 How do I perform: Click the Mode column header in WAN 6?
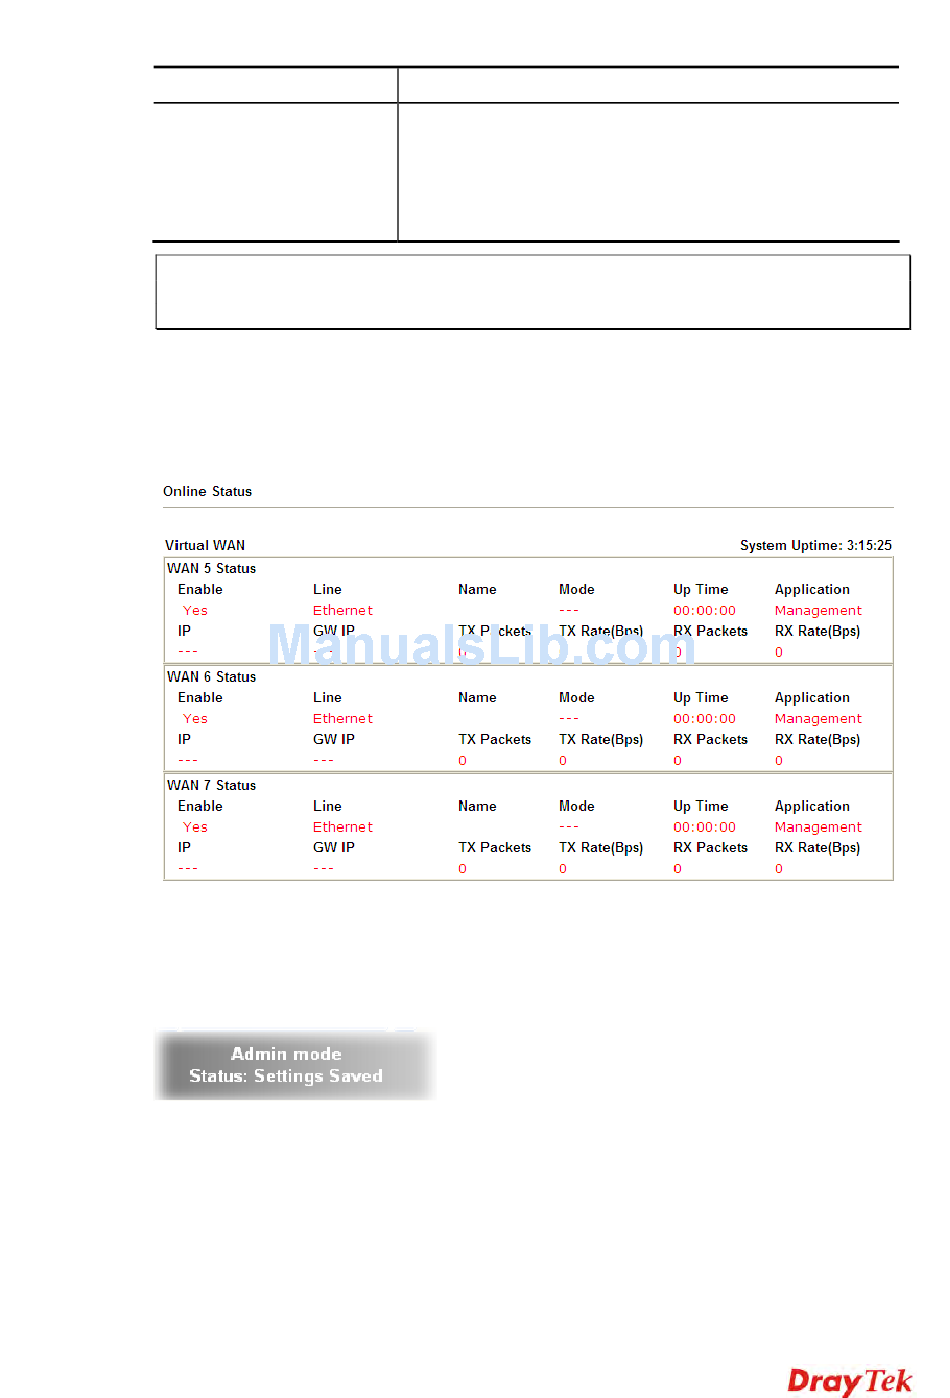(x=577, y=697)
